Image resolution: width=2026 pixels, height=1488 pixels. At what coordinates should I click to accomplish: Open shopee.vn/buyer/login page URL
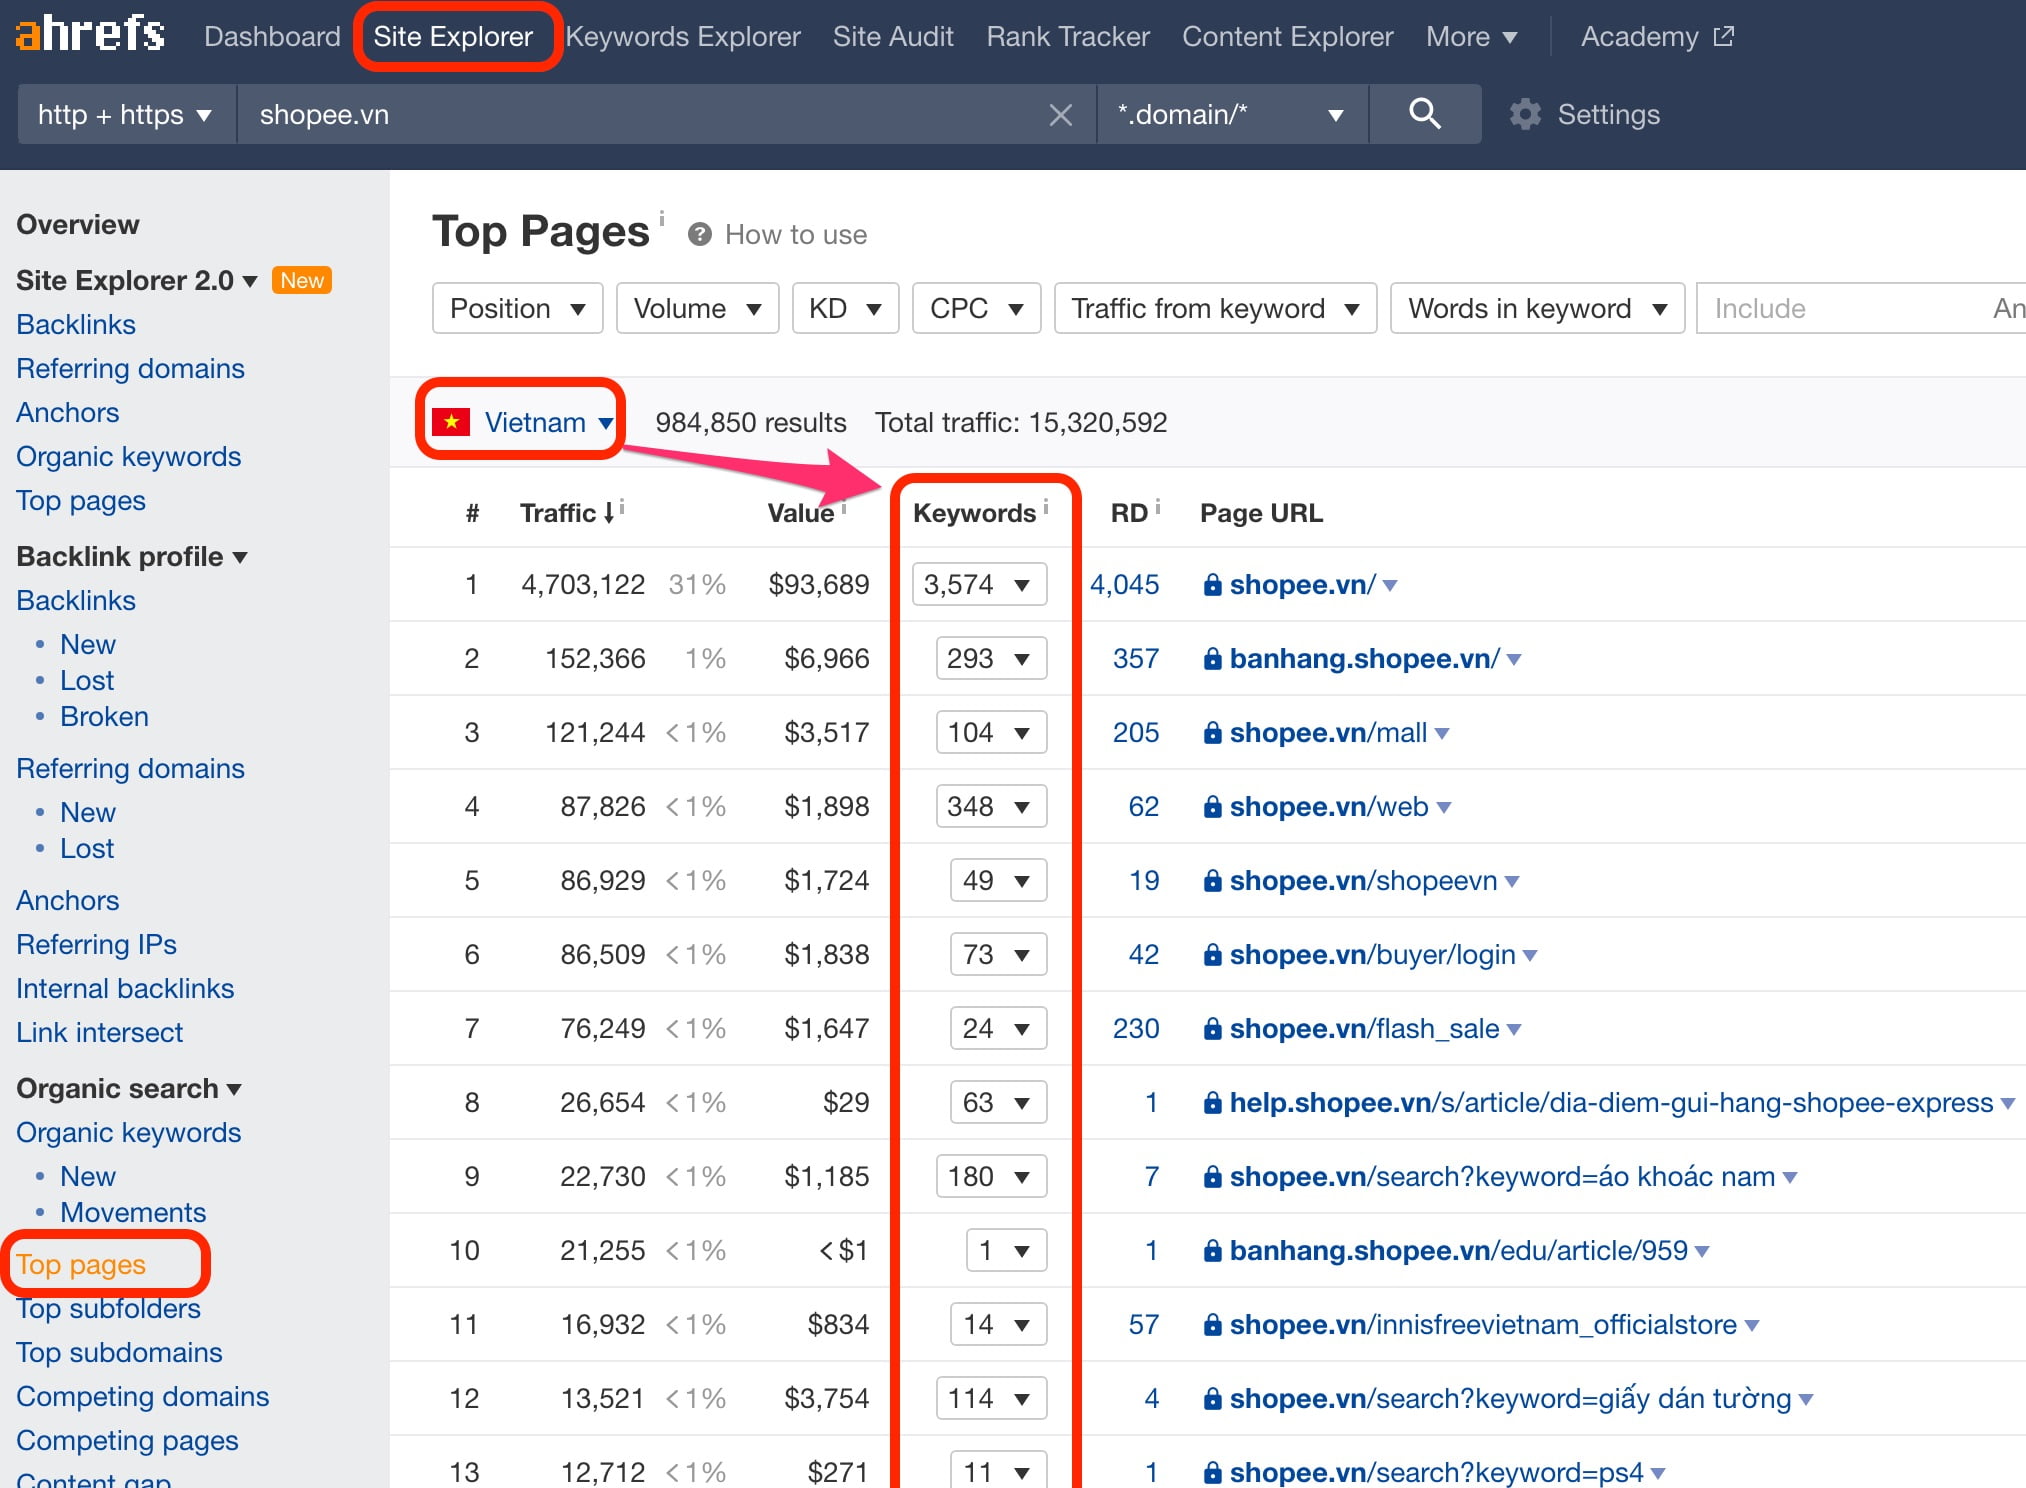point(1372,954)
